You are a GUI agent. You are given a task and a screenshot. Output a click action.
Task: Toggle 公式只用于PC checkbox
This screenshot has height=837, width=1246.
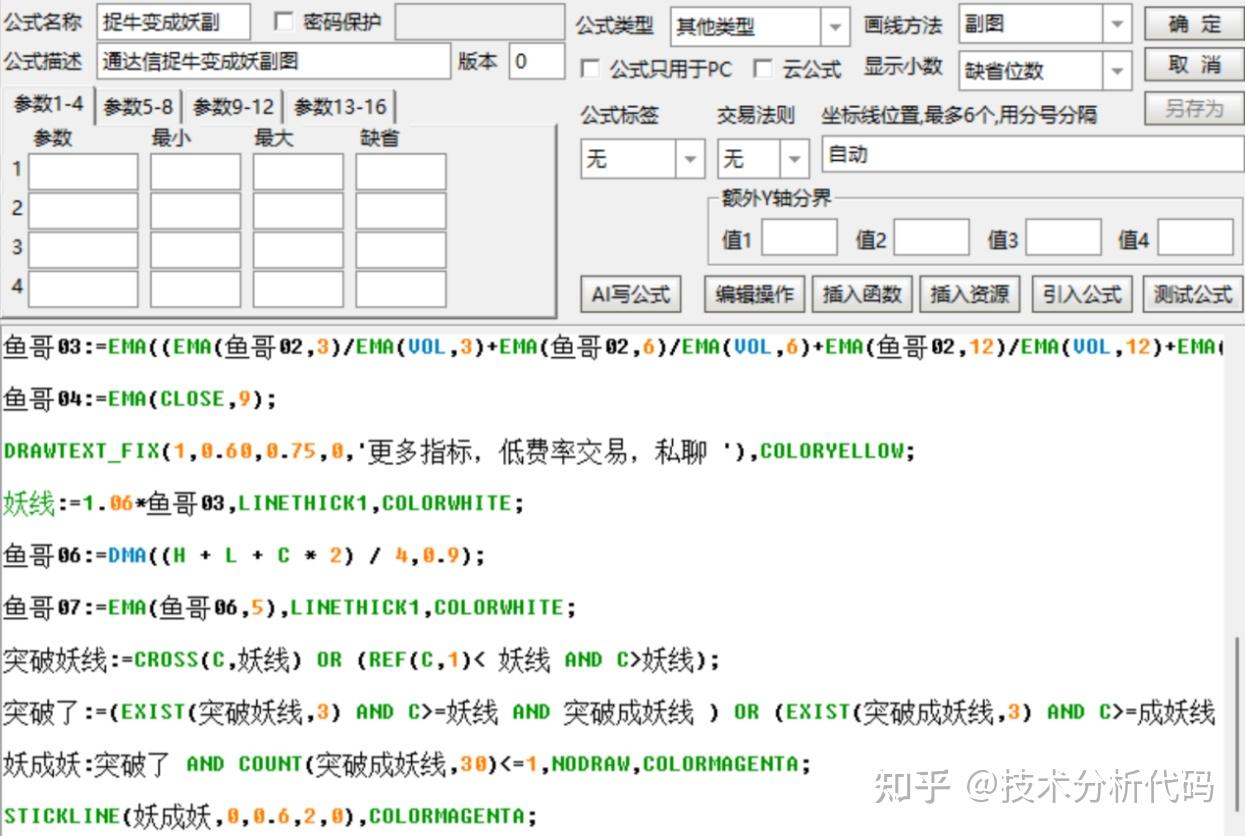[590, 69]
